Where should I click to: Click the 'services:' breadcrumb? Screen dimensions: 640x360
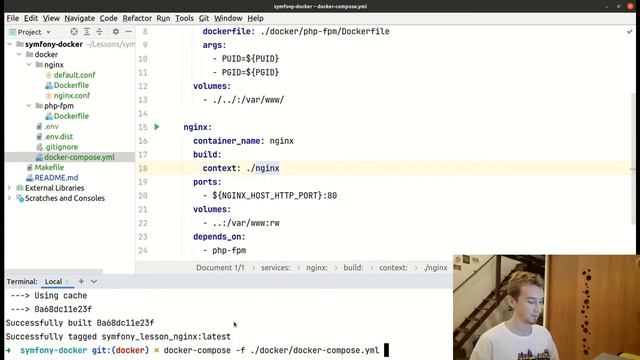(x=276, y=268)
